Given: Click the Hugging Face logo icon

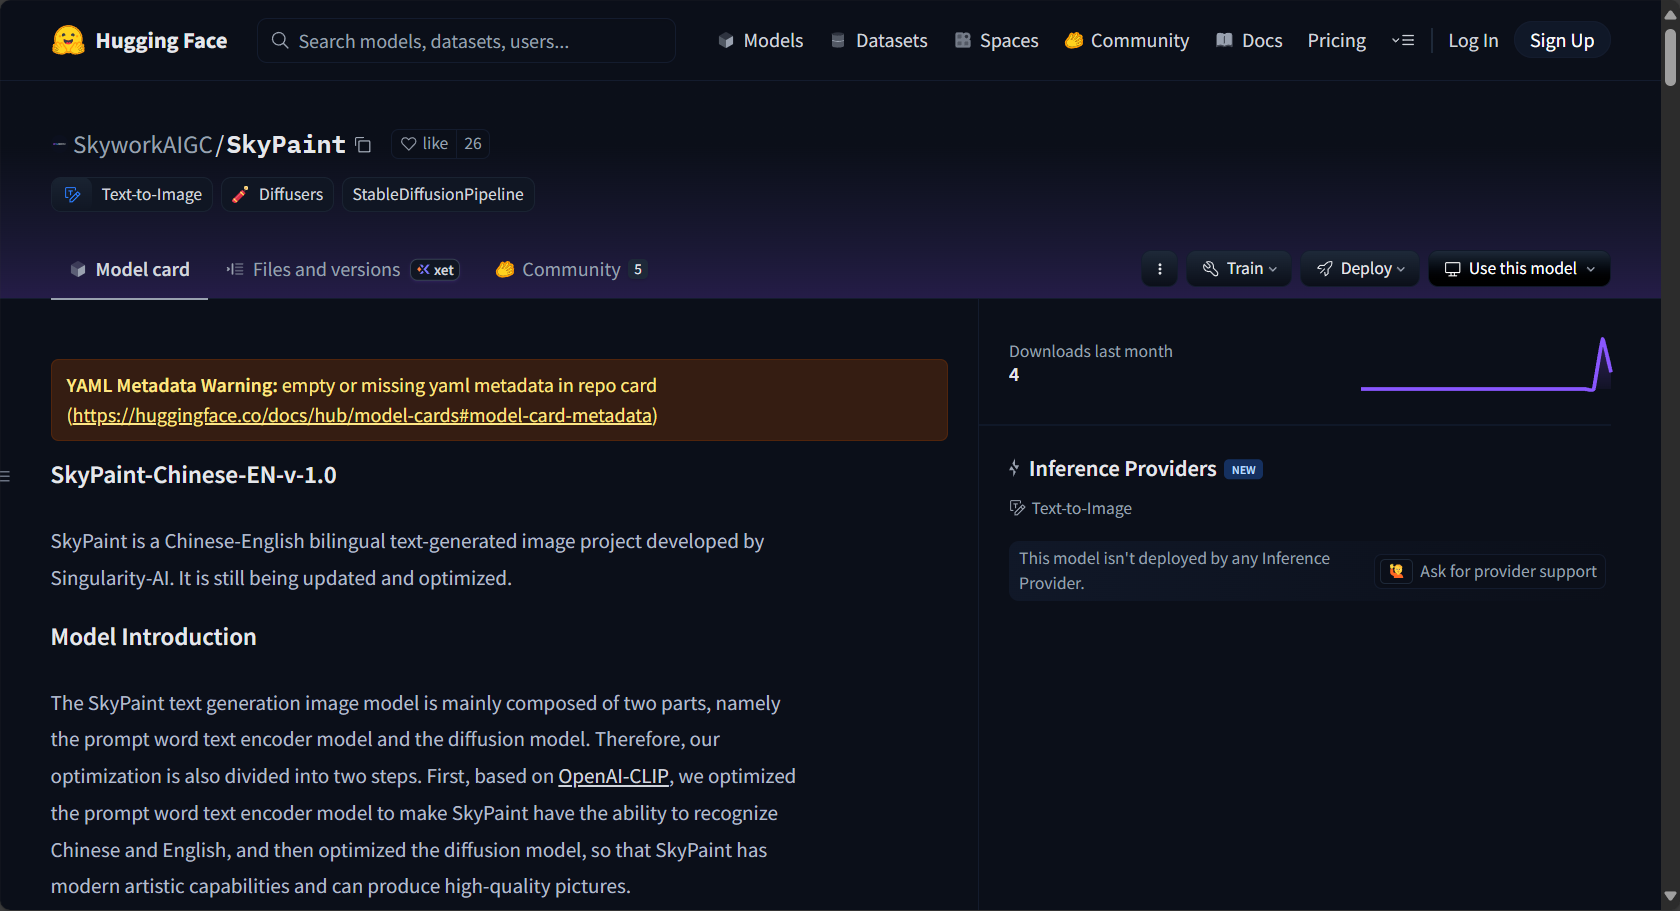Looking at the screenshot, I should [x=68, y=40].
